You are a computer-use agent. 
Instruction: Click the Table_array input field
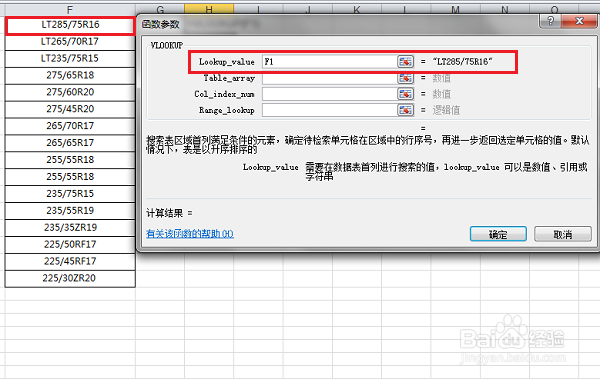pos(329,78)
